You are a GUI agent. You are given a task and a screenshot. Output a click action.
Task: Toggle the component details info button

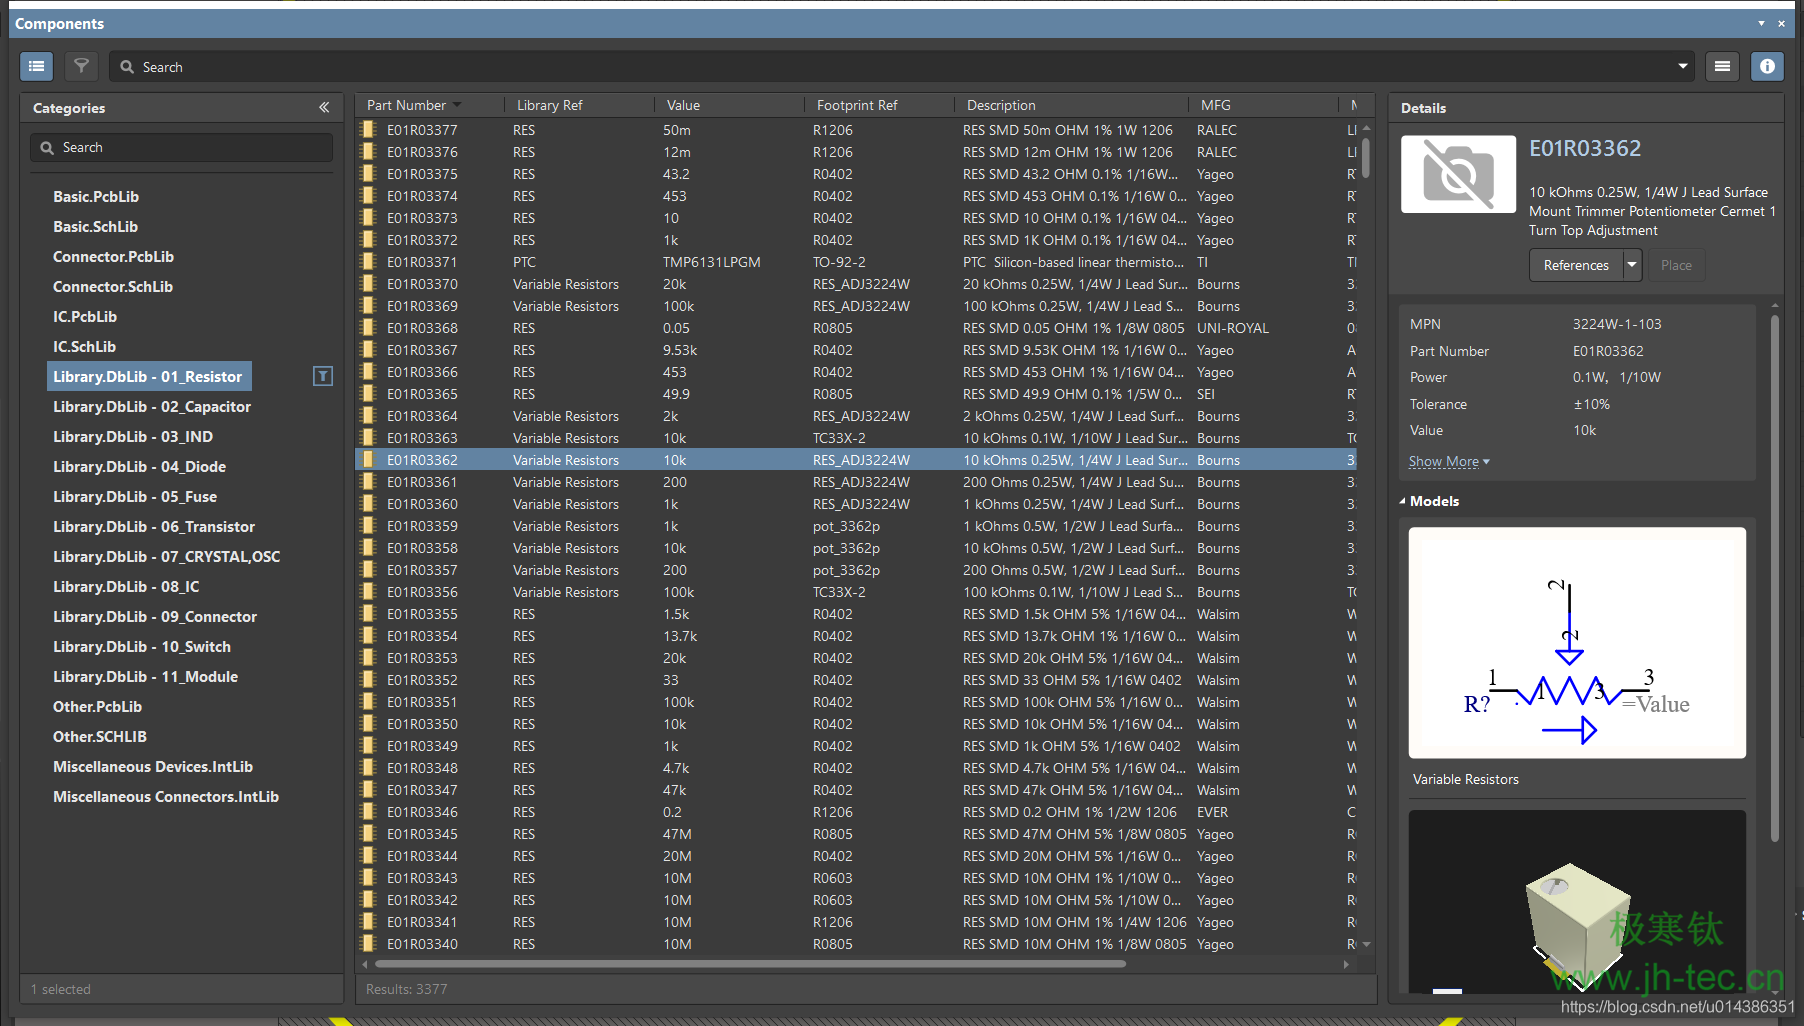[x=1767, y=67]
